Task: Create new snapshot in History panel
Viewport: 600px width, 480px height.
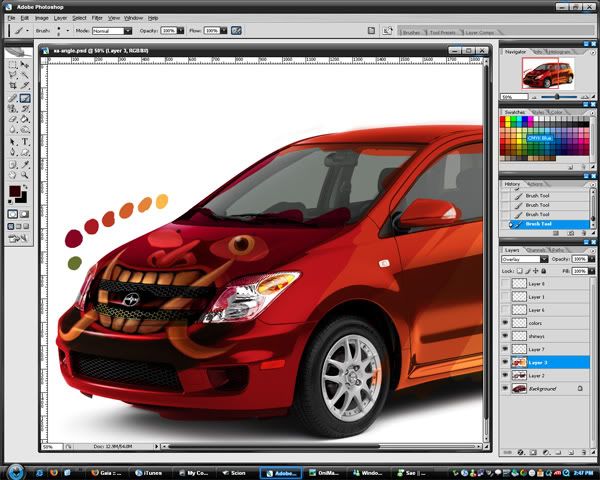Action: (x=570, y=233)
